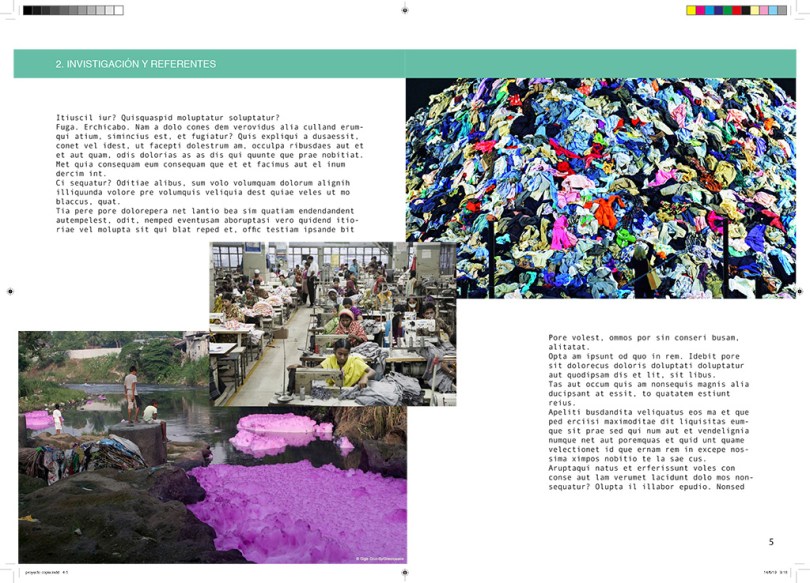Click the bottom center registration mark

405,573
